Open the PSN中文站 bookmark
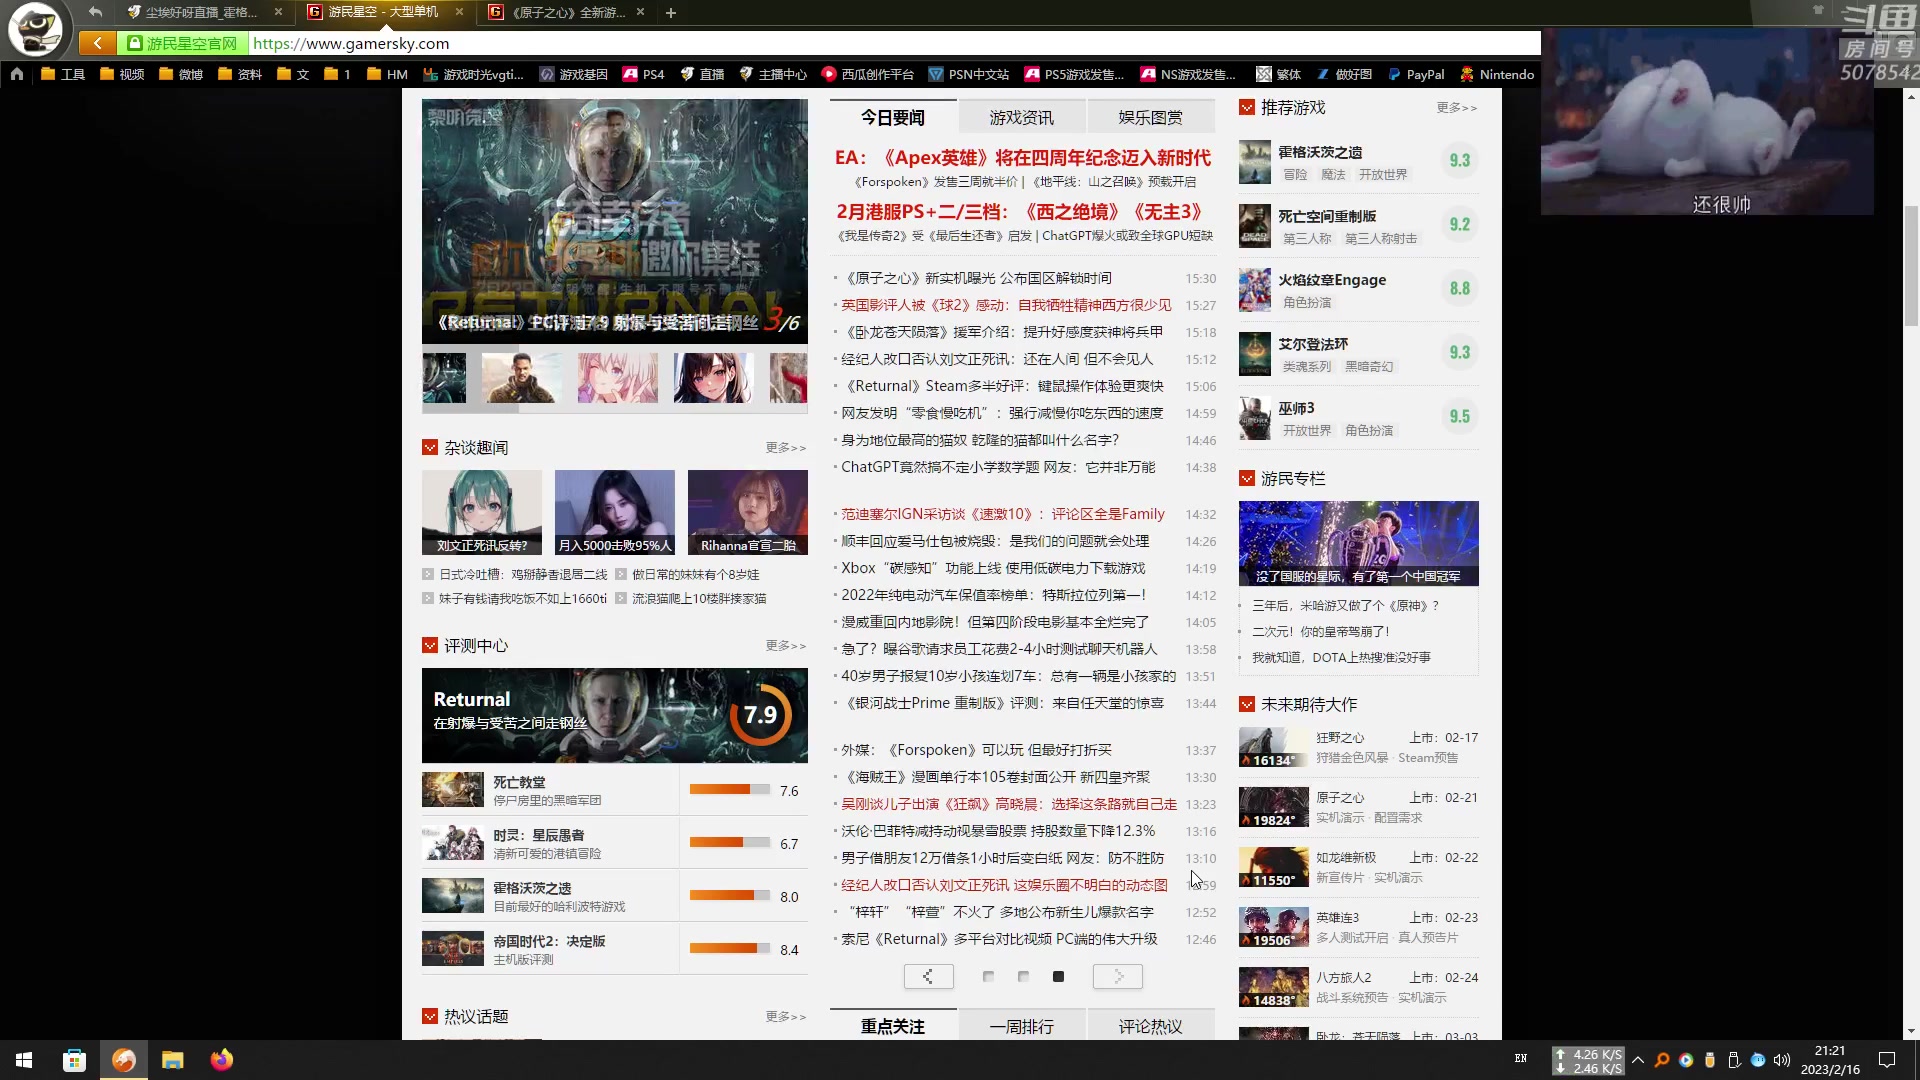Screen dimensions: 1920x1080 click(x=968, y=74)
